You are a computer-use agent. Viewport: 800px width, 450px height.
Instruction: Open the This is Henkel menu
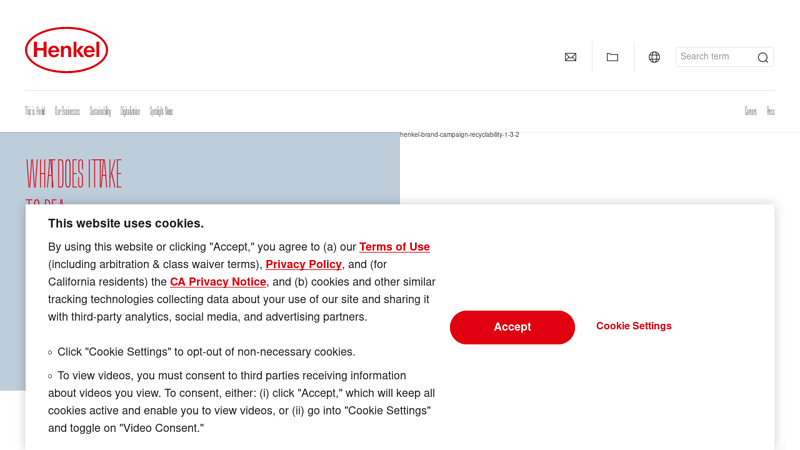point(35,111)
